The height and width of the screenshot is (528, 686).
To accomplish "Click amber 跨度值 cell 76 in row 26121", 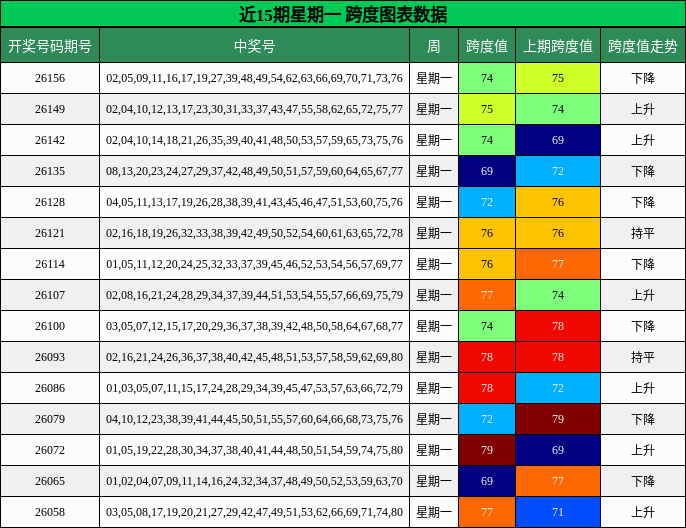I will [x=487, y=234].
